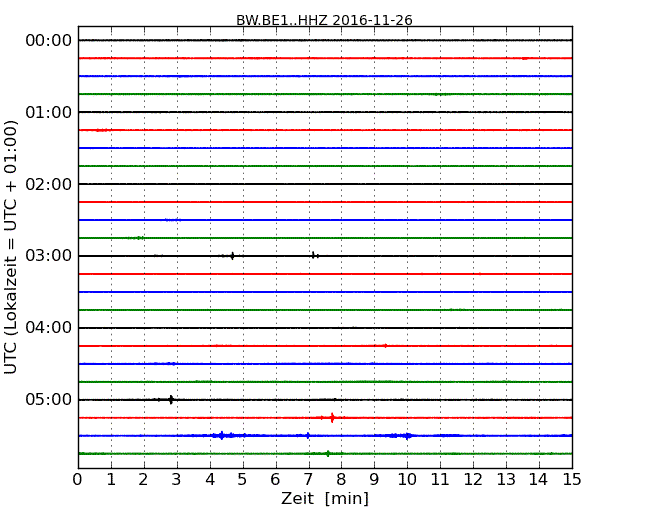Click x-axis tick label 6
The image size is (650, 520).
point(275,480)
